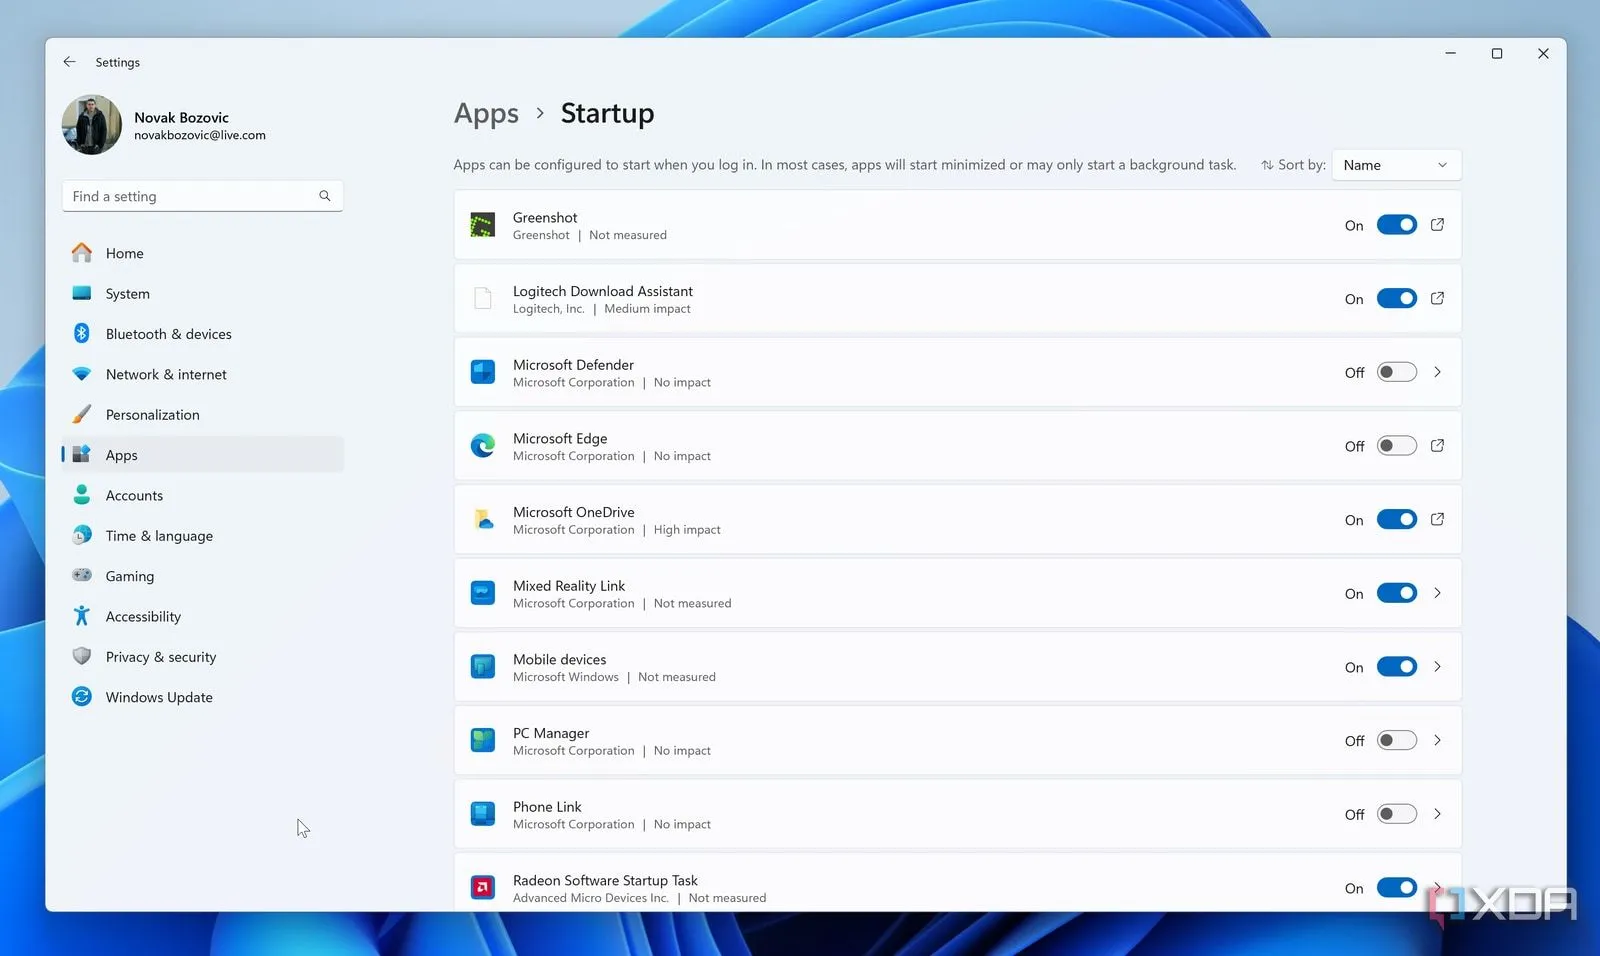Open Privacy & security settings
Viewport: 1600px width, 956px height.
tap(161, 656)
